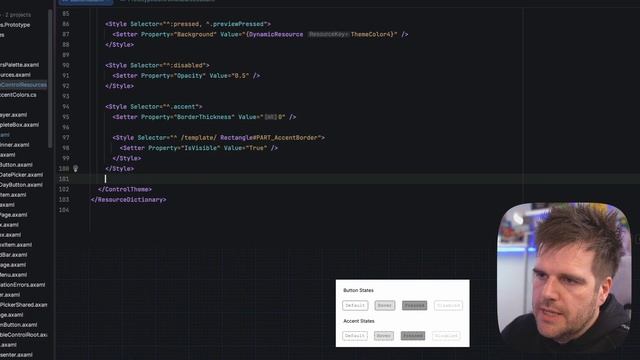This screenshot has width=640, height=360.
Task: Click the Opacity value 0.5 on line 91
Action: 239,76
